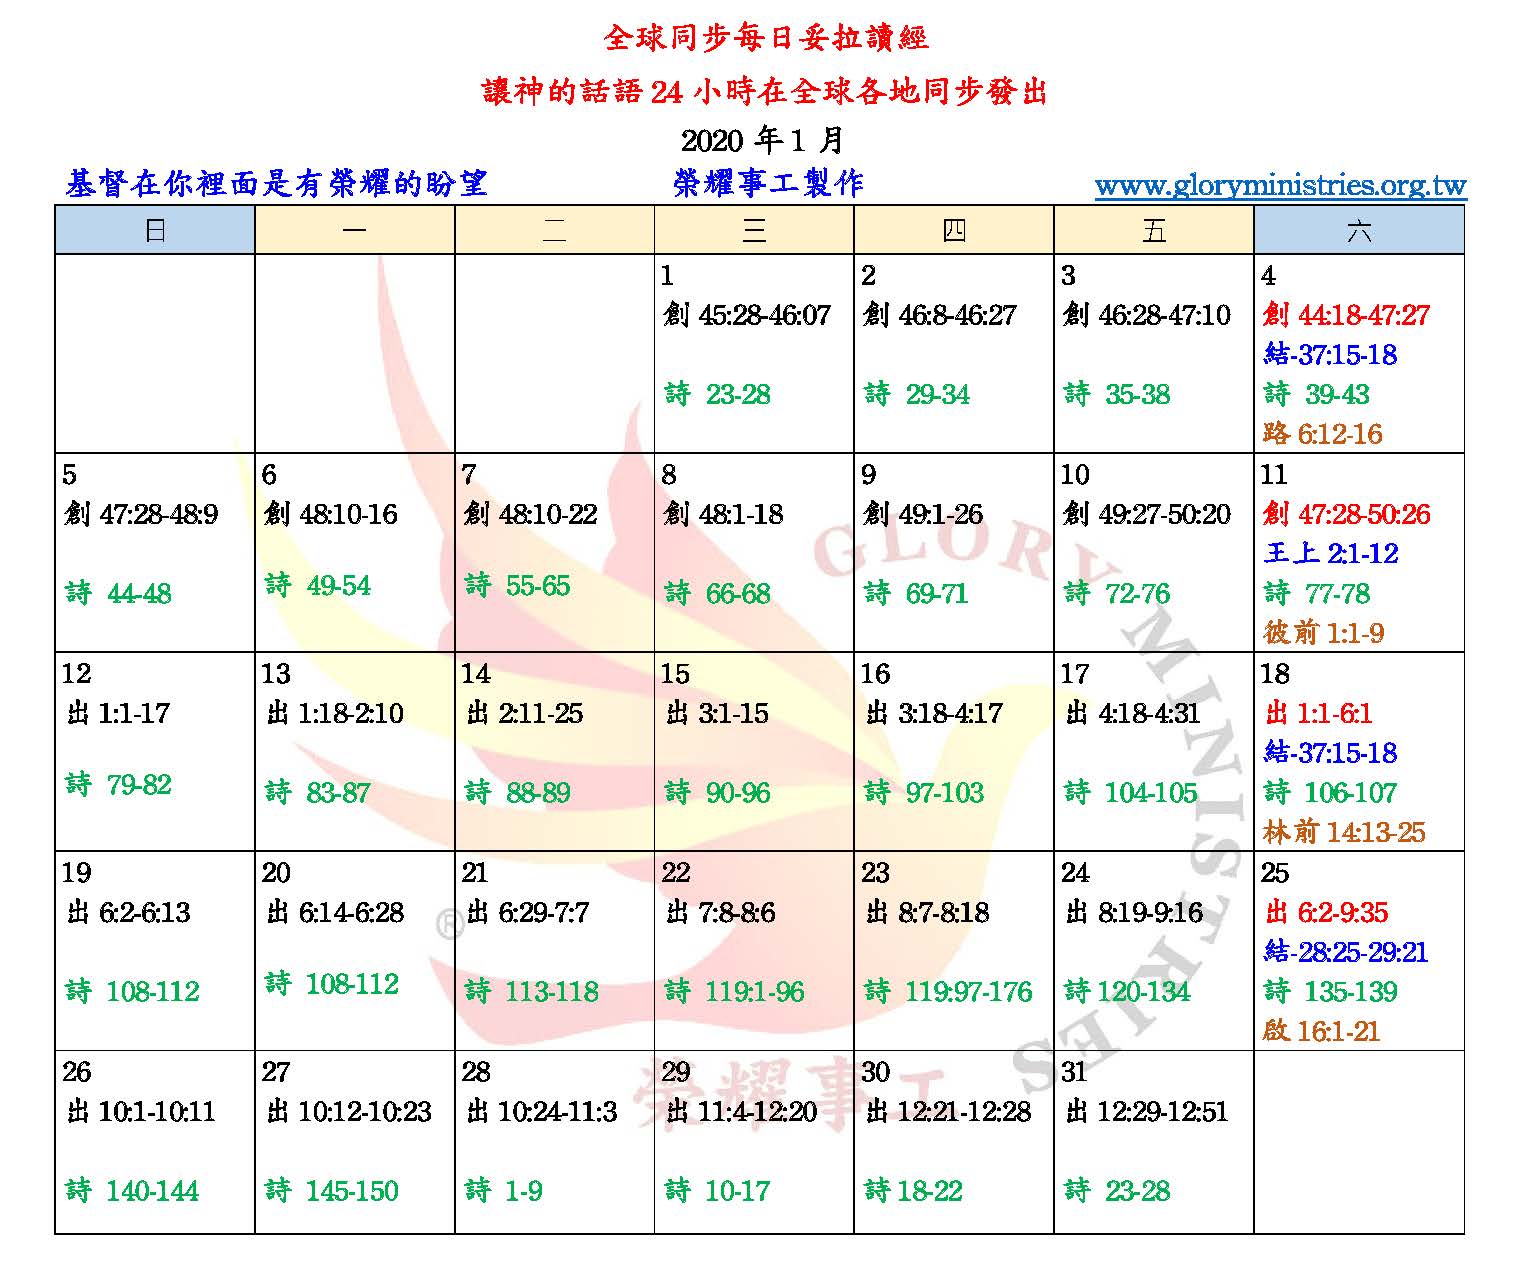The image size is (1534, 1265).
Task: Select date number 28 in the last row
Action: pyautogui.click(x=476, y=1072)
